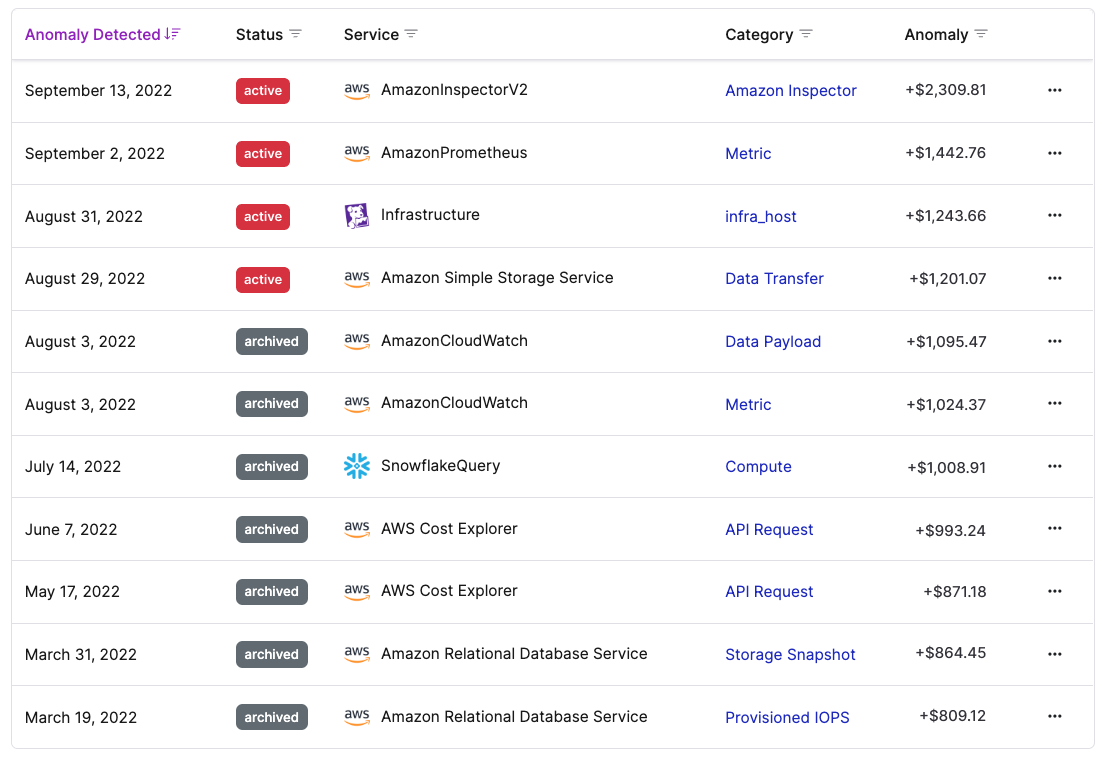The image size is (1105, 759).
Task: Click the +$1,243.66 anomaly amount
Action: [946, 216]
